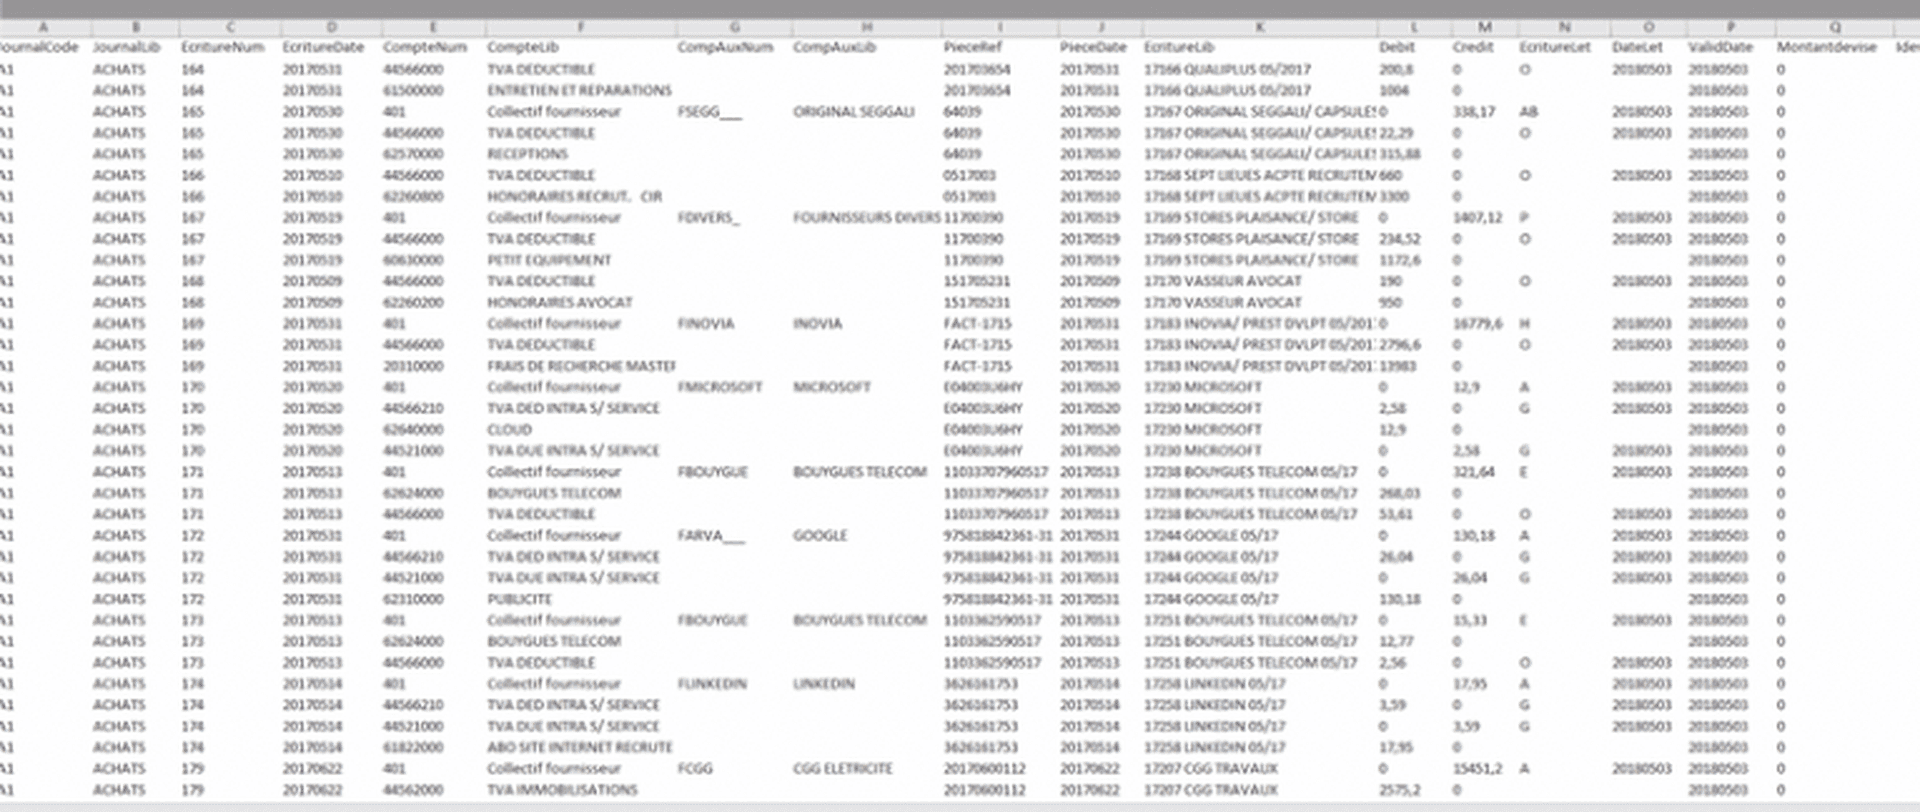The width and height of the screenshot is (1920, 812).
Task: Click the FCGG auxiliary account cell
Action: (695, 768)
